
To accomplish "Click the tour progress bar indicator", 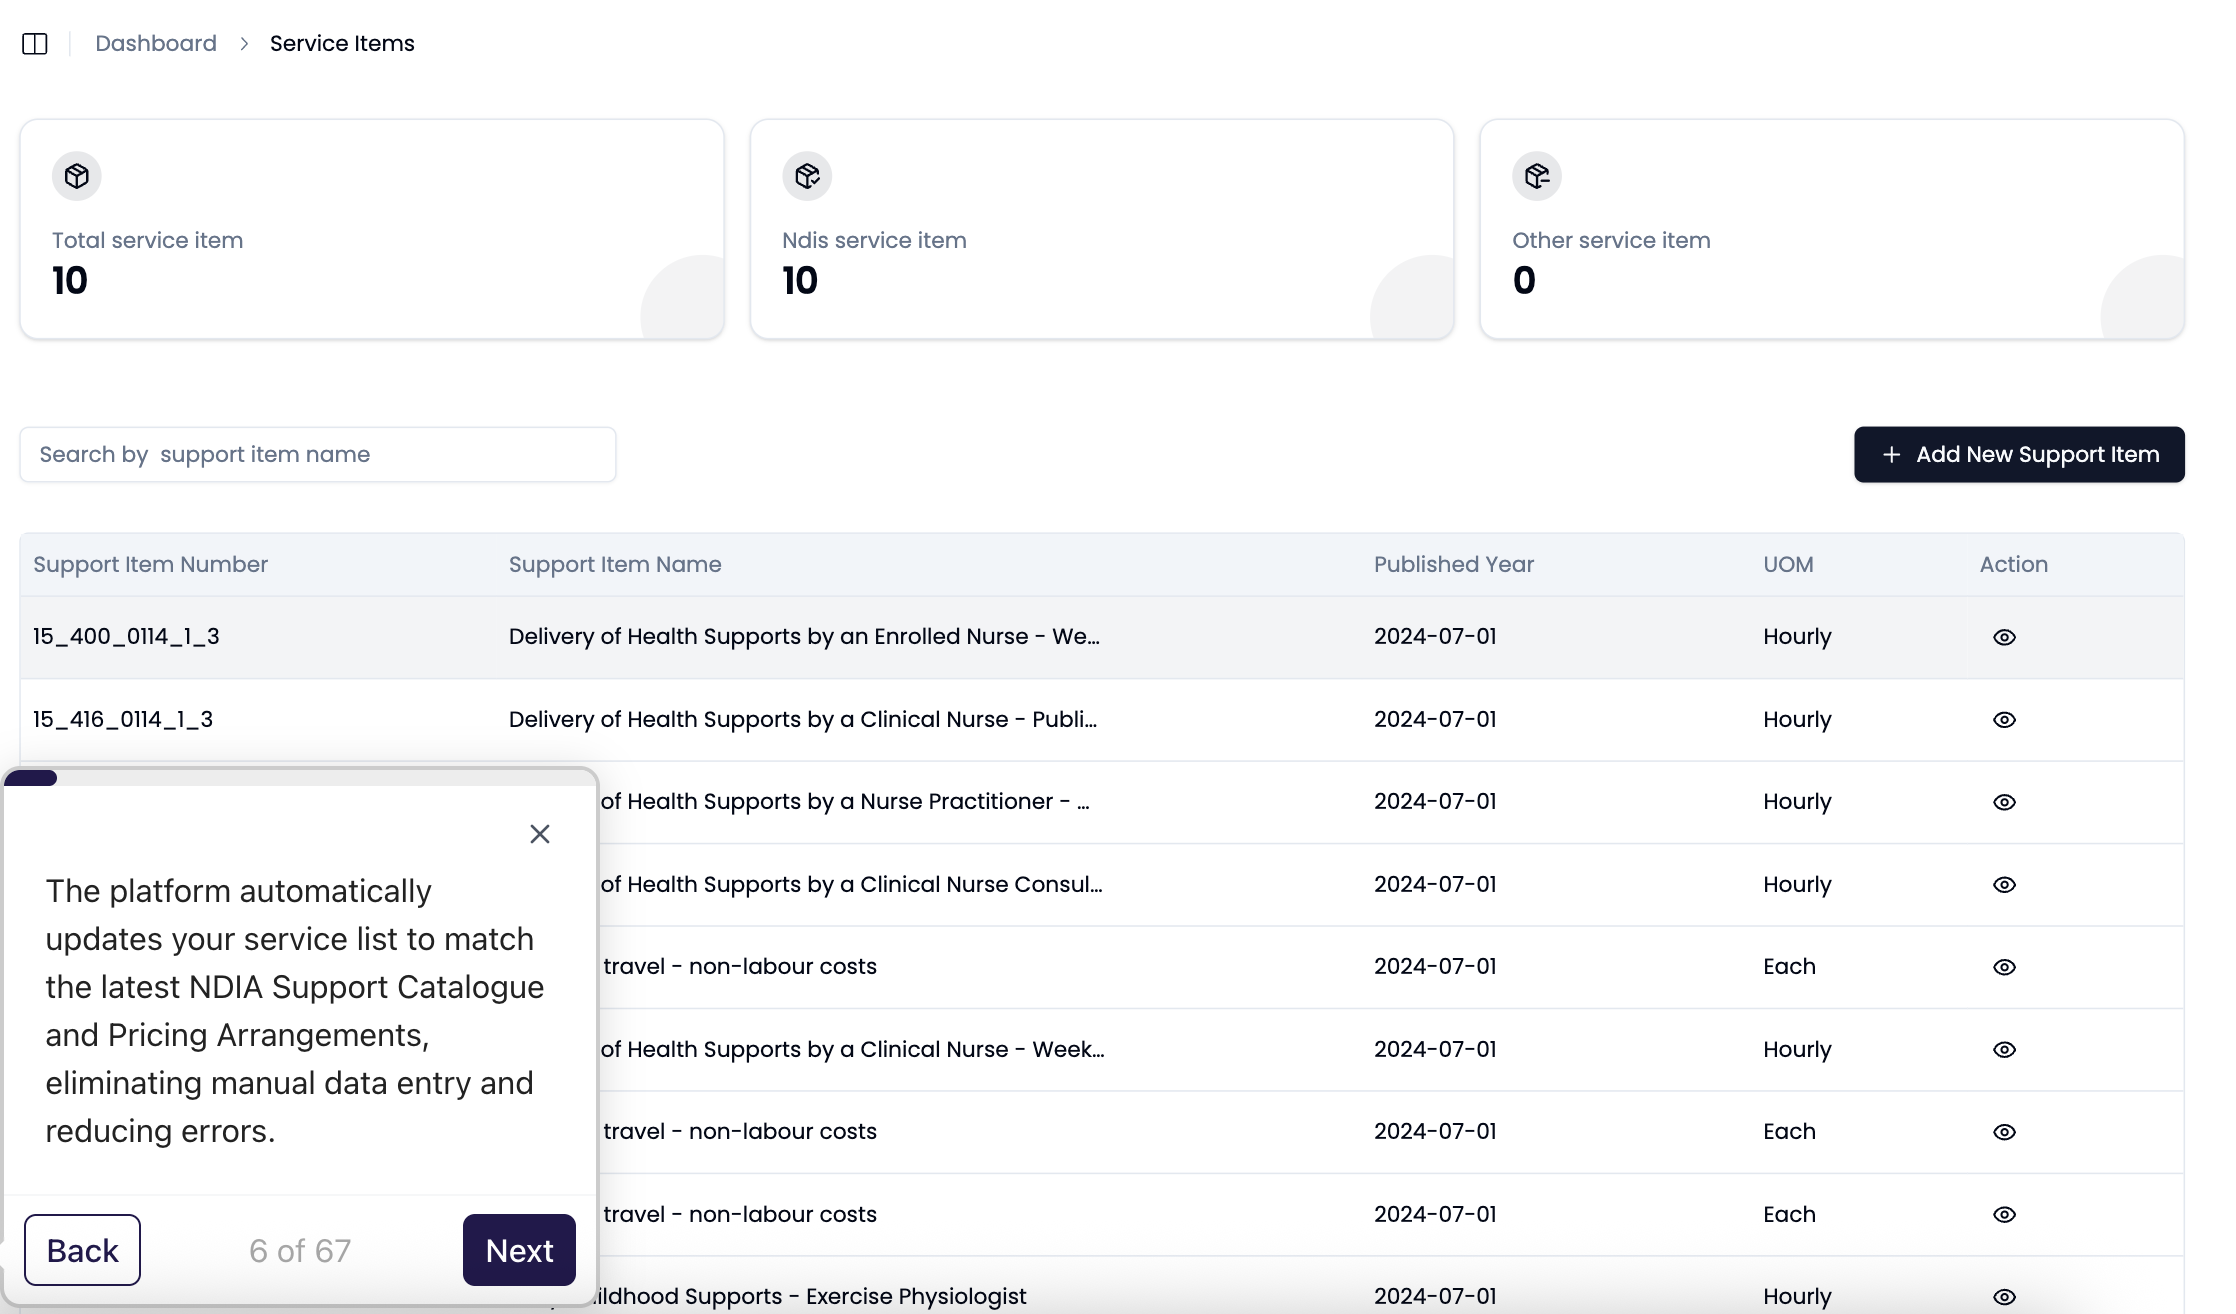I will (x=32, y=778).
